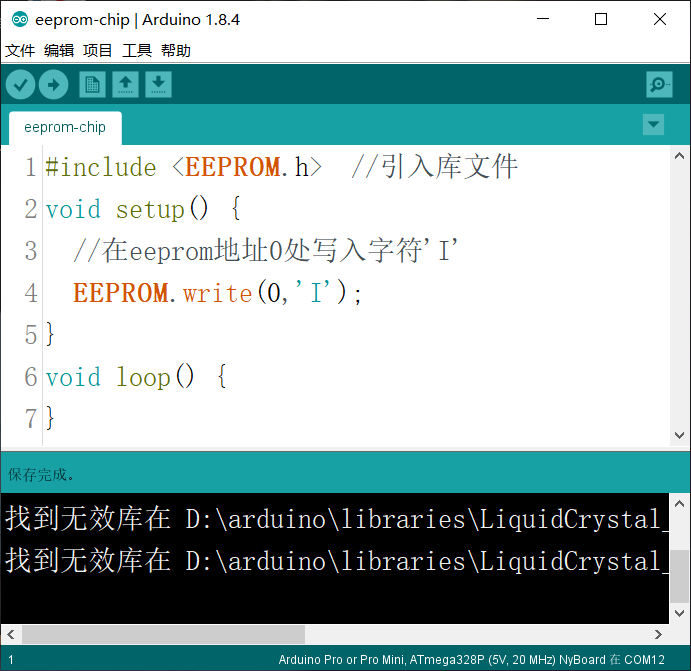
Task: Click editor scrollbar down arrow
Action: (x=680, y=435)
